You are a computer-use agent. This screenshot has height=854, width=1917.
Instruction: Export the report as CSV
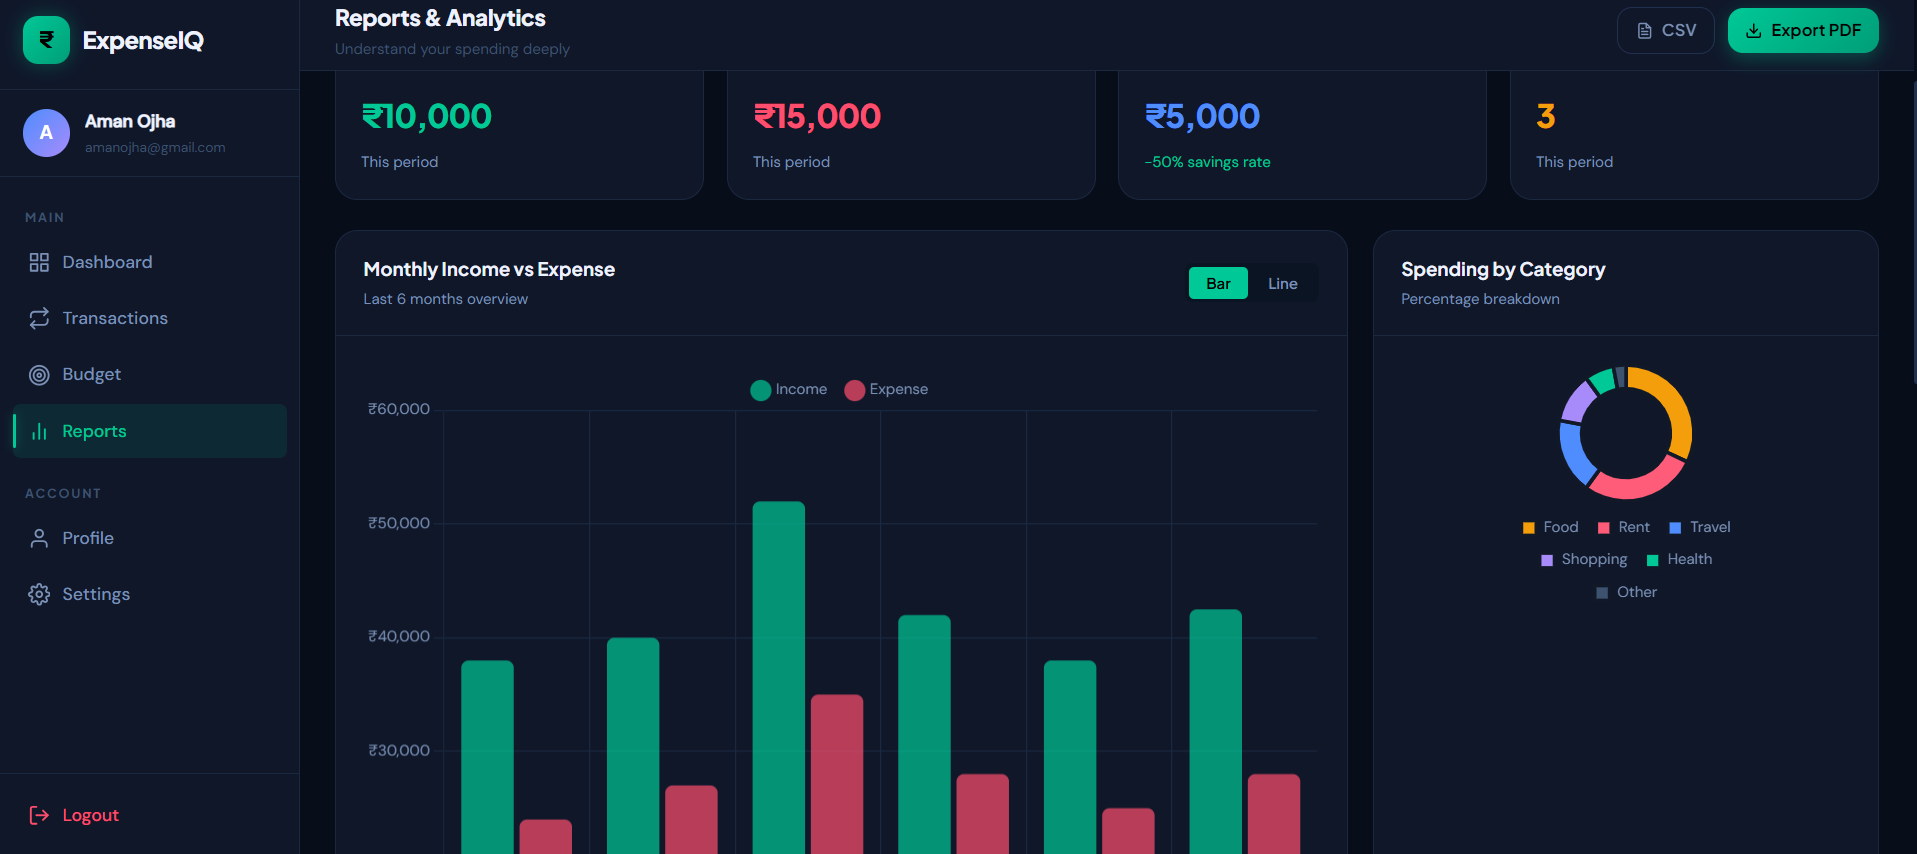pyautogui.click(x=1666, y=31)
